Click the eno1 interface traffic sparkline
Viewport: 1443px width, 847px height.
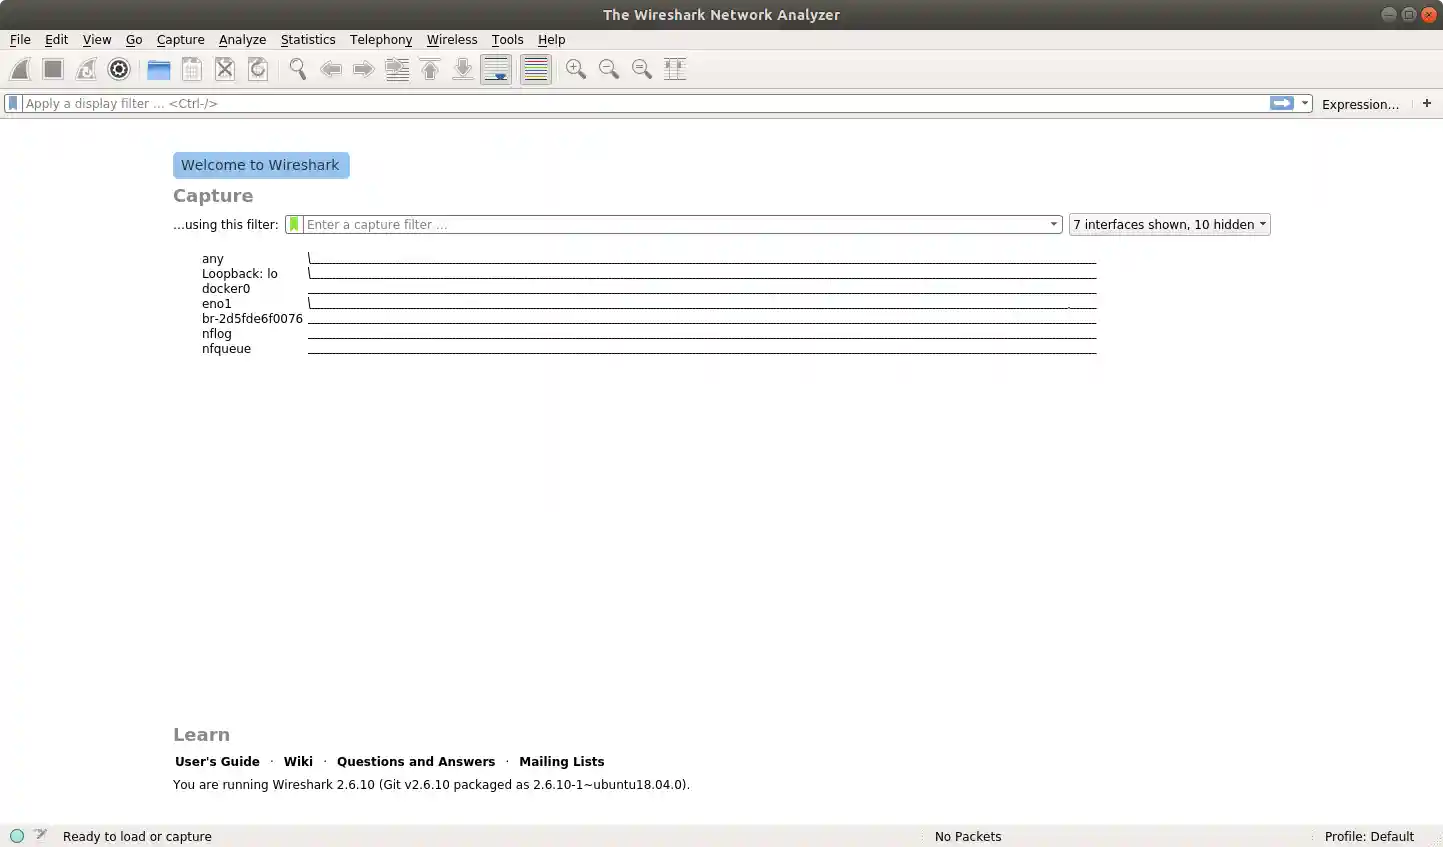[x=700, y=303]
